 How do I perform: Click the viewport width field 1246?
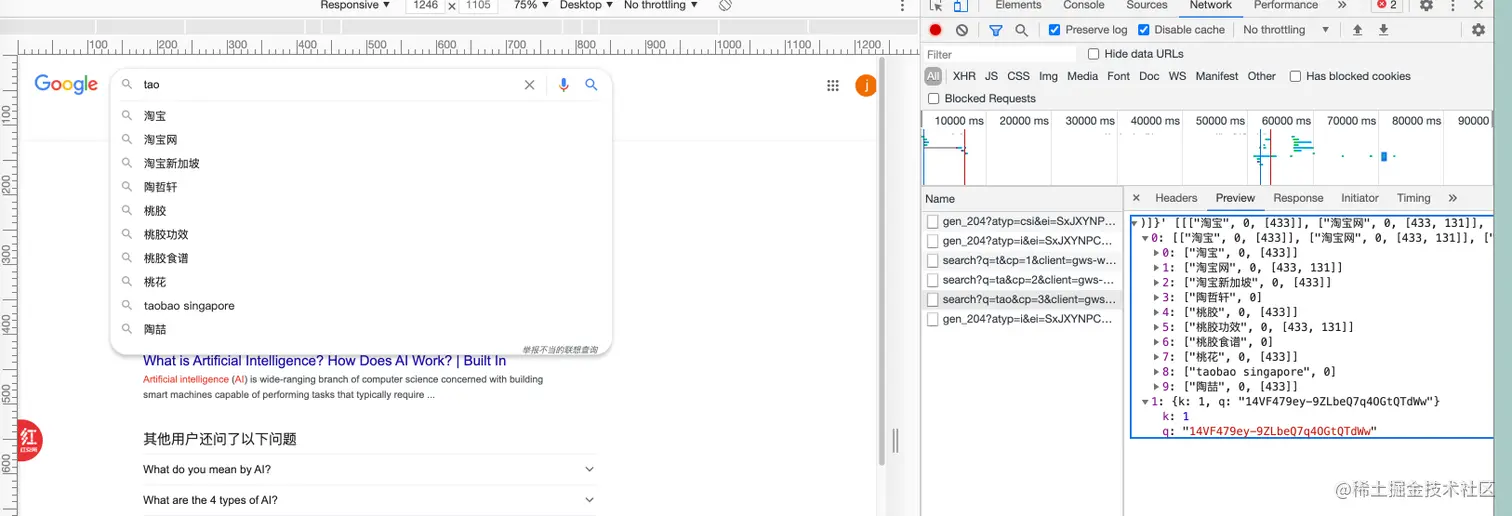point(425,5)
